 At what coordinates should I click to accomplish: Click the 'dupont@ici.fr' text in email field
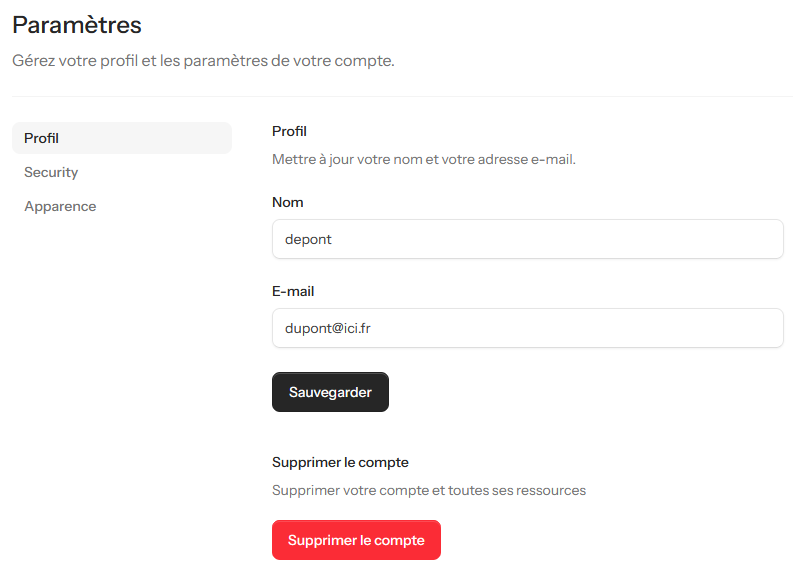point(327,328)
